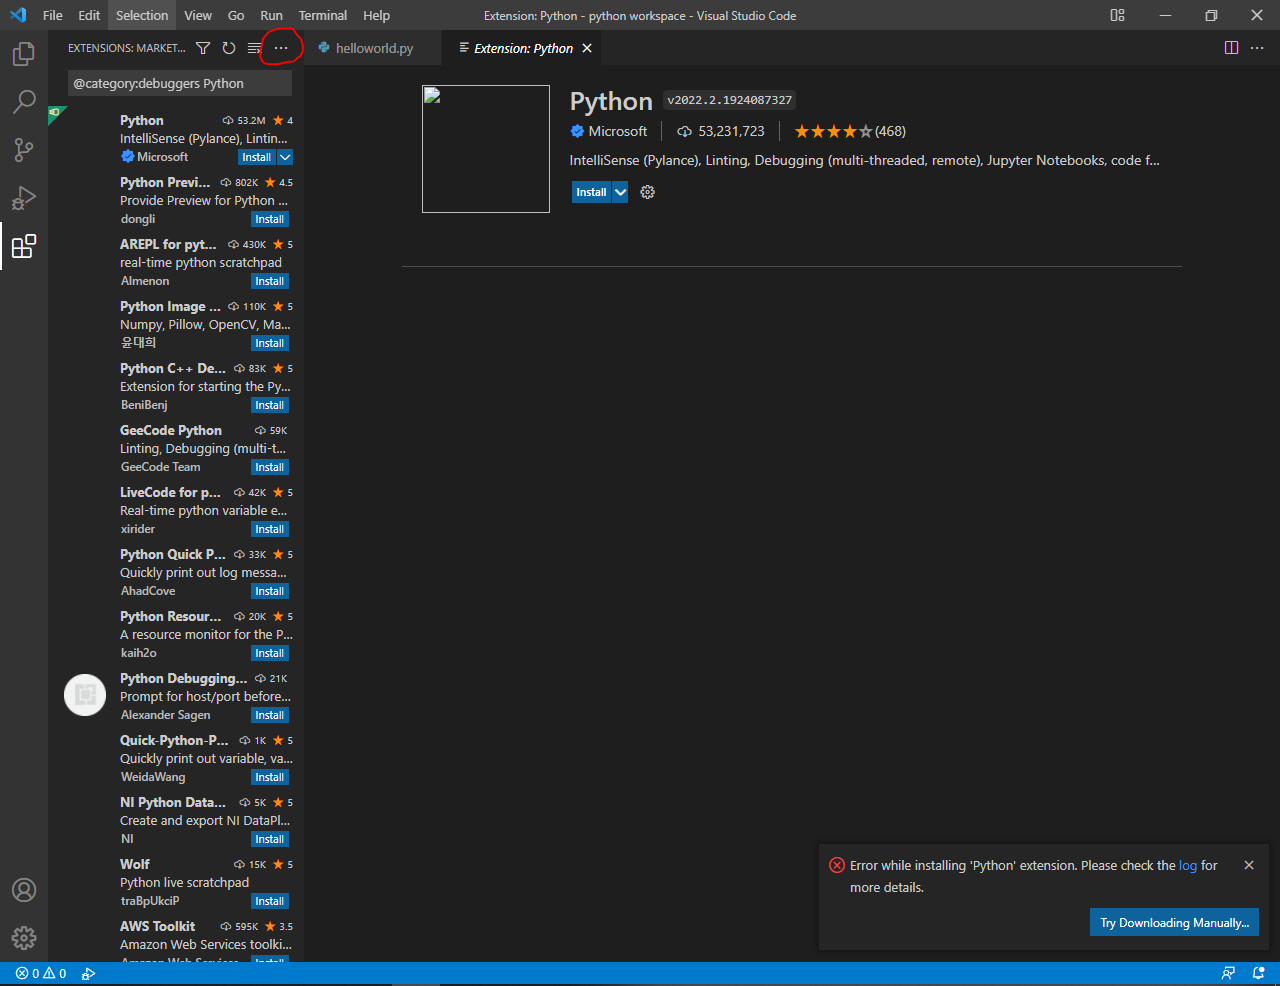Image resolution: width=1280 pixels, height=986 pixels.
Task: Click errors and warnings status indicator
Action: 41,973
